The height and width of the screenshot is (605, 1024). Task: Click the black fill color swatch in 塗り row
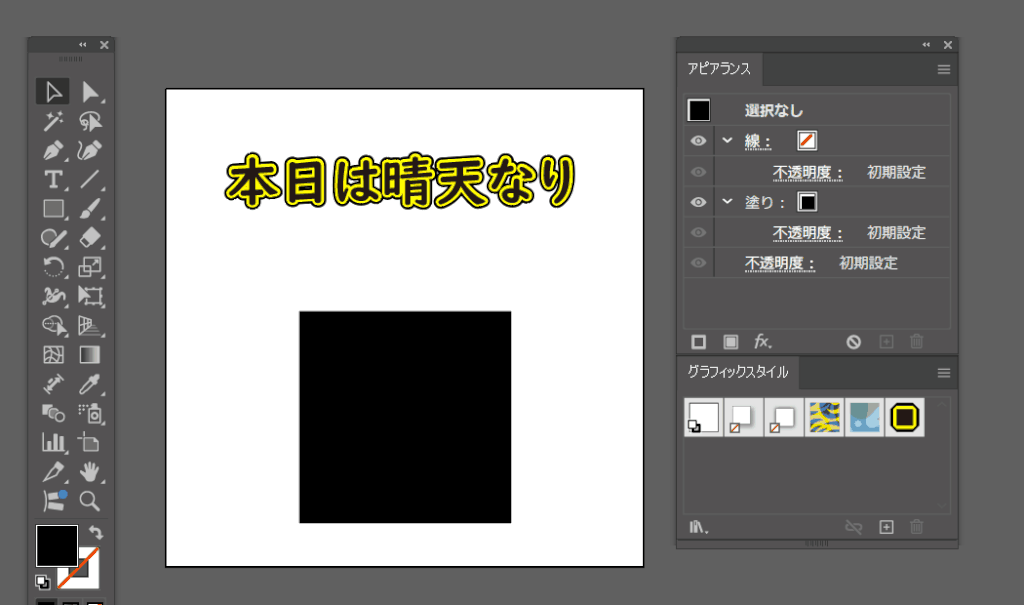click(x=807, y=202)
